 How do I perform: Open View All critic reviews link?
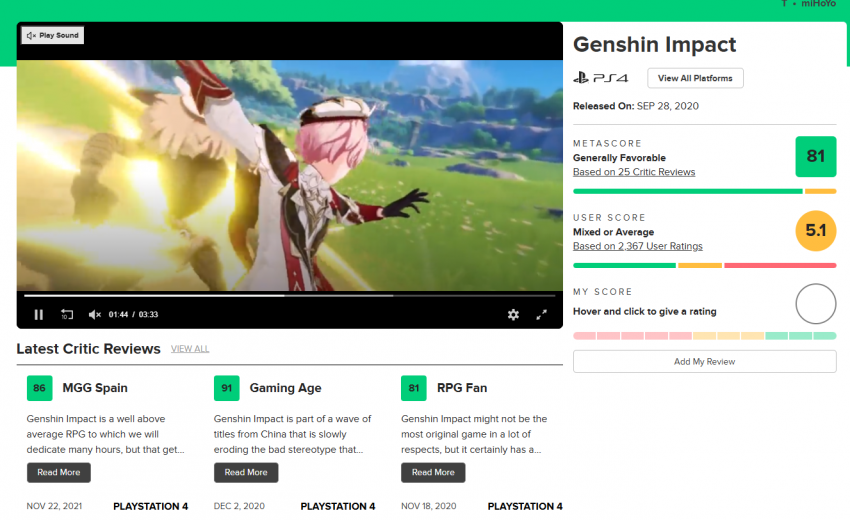(190, 349)
